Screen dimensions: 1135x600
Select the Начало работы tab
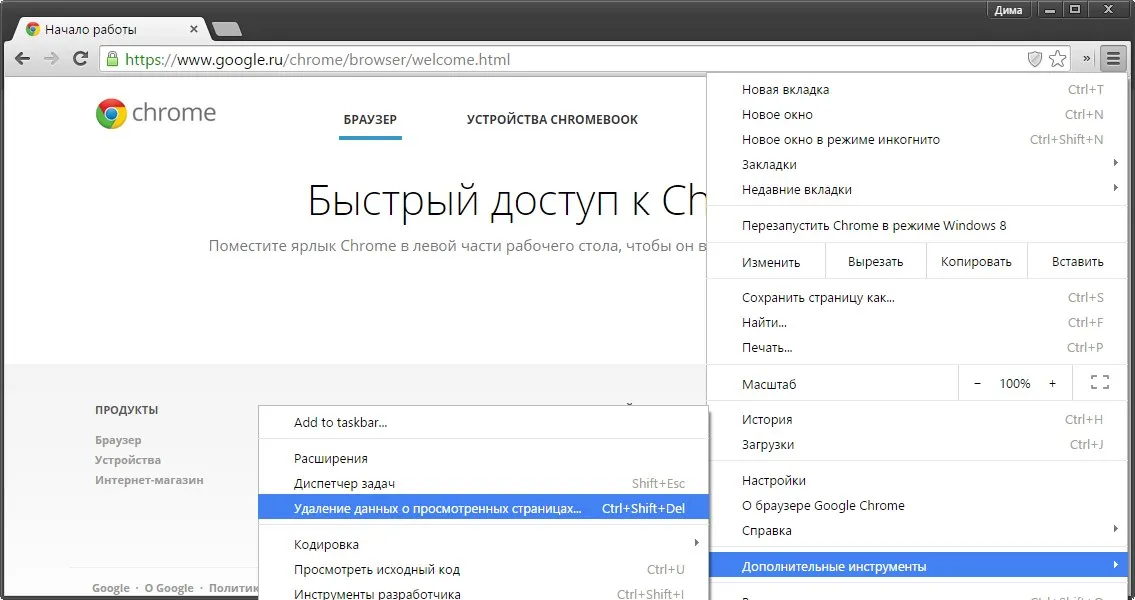pyautogui.click(x=109, y=30)
